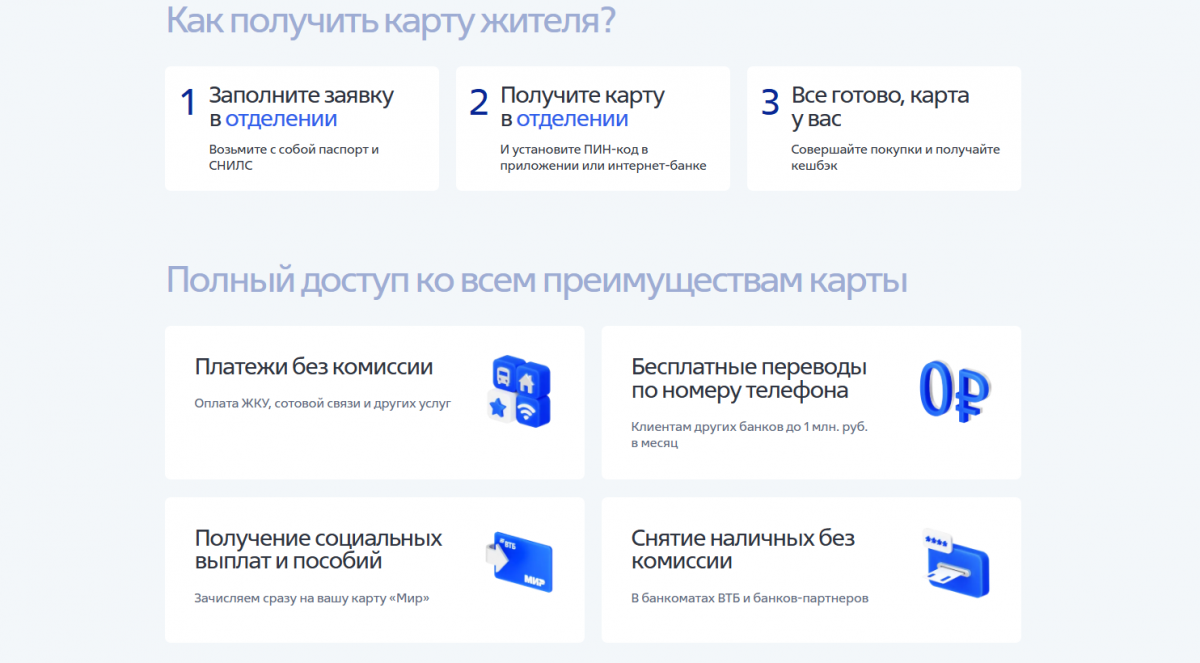Open the 'отделении' link under 'Заполните заявку'

point(281,119)
